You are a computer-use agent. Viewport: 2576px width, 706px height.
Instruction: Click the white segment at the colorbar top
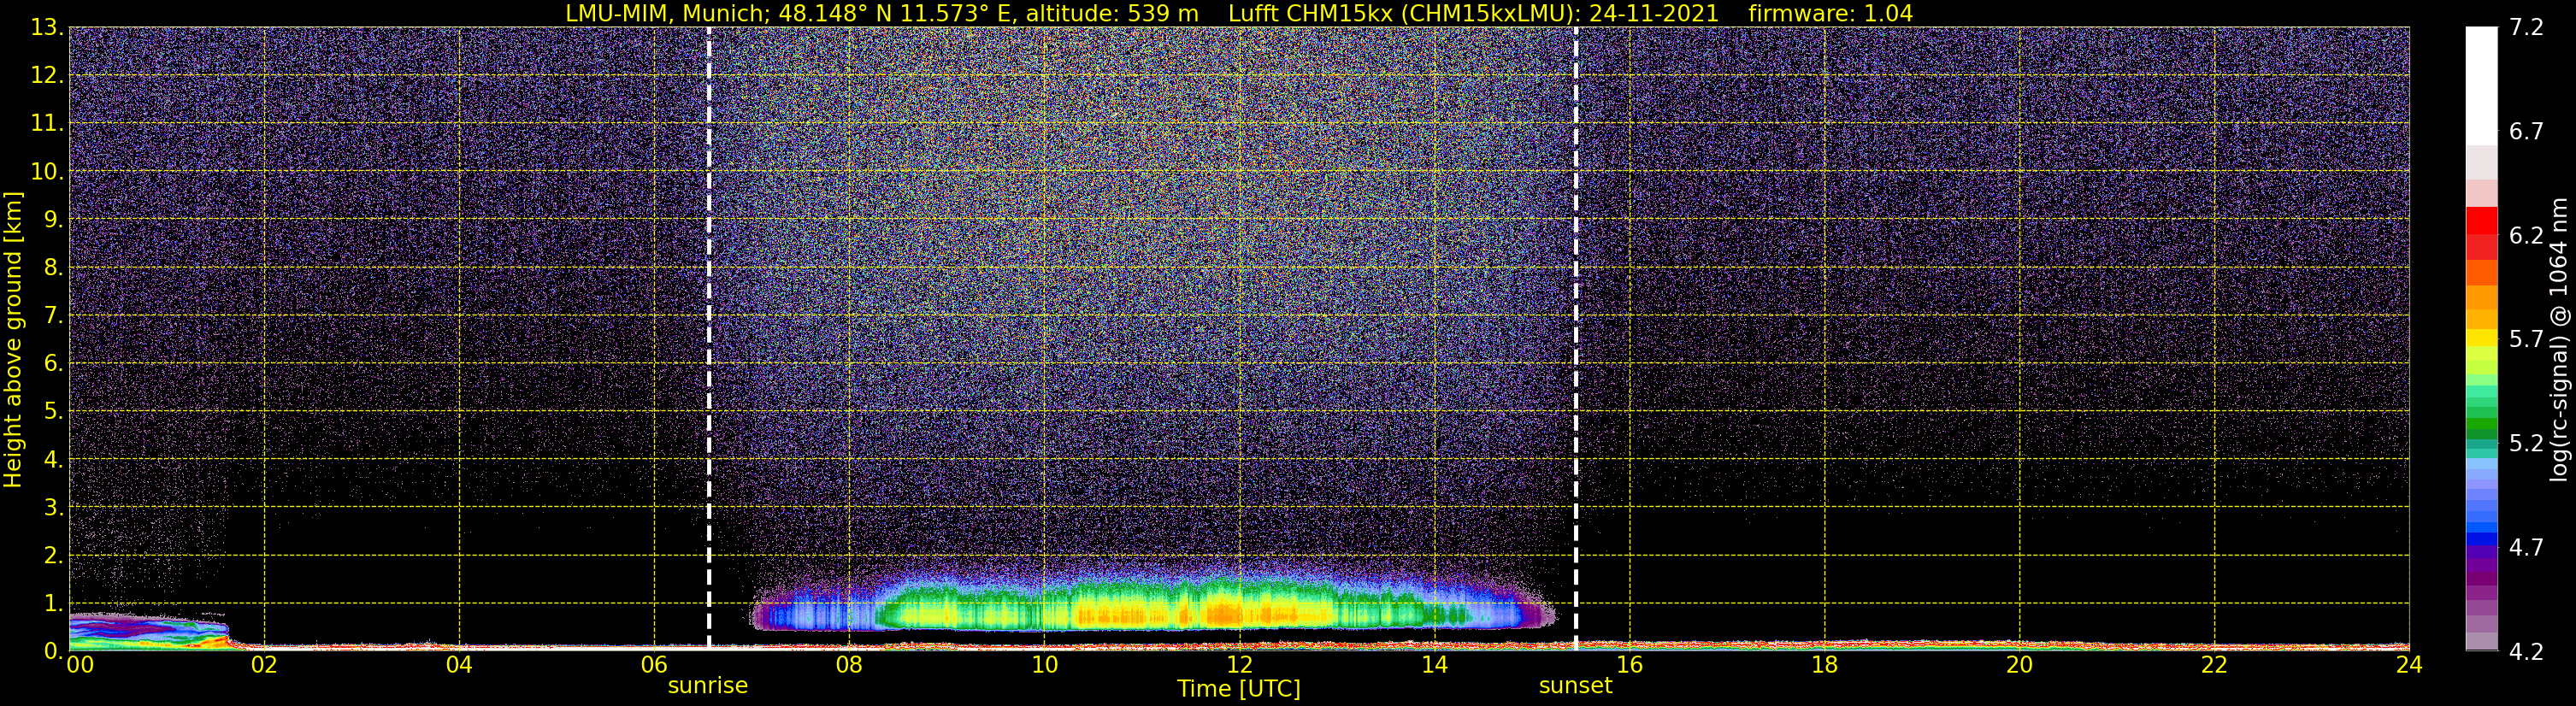click(x=2482, y=85)
